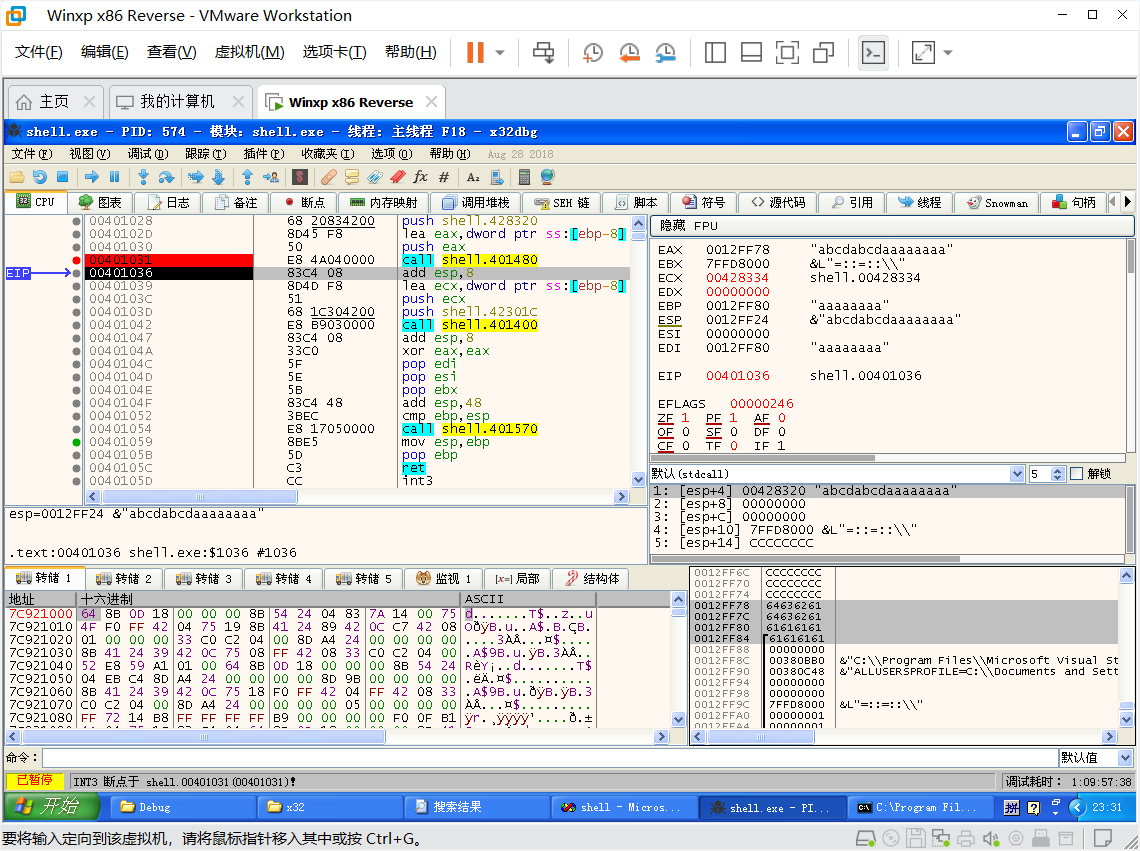The height and width of the screenshot is (851, 1140).
Task: Click the Step Over toolbar icon
Action: click(x=166, y=177)
